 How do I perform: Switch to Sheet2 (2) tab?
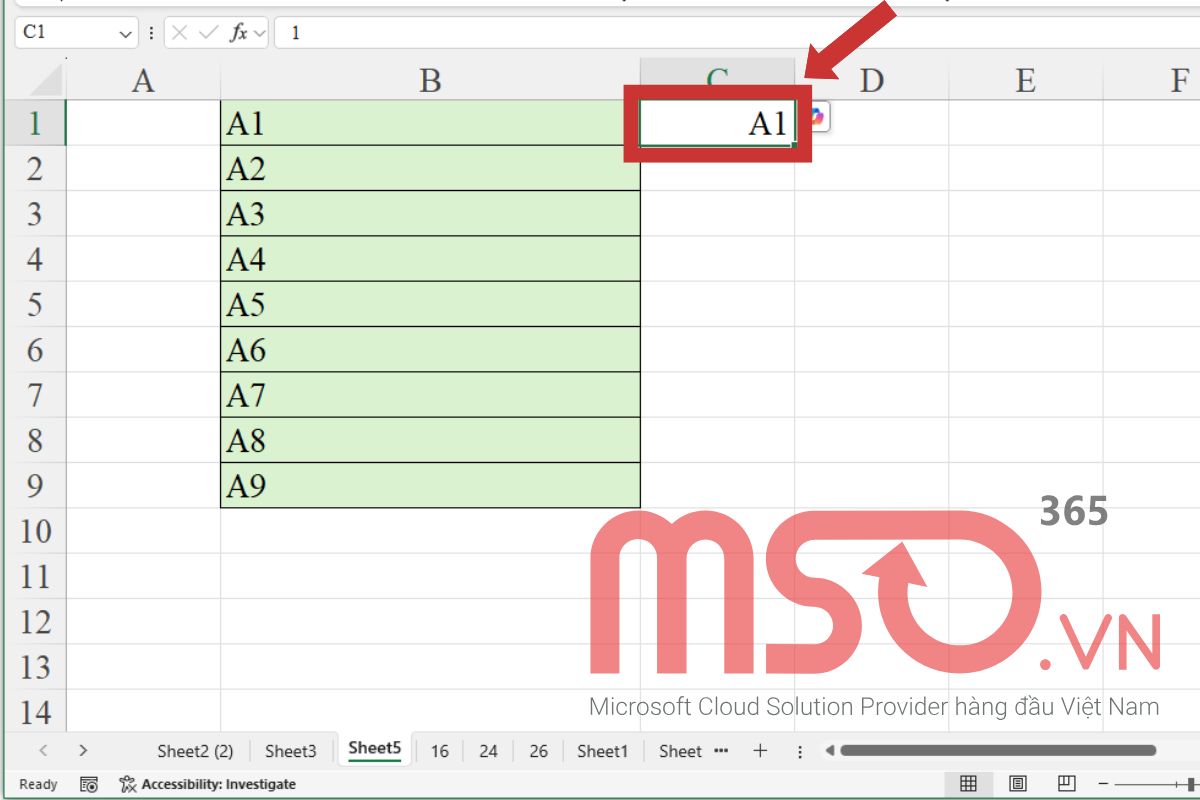click(195, 751)
